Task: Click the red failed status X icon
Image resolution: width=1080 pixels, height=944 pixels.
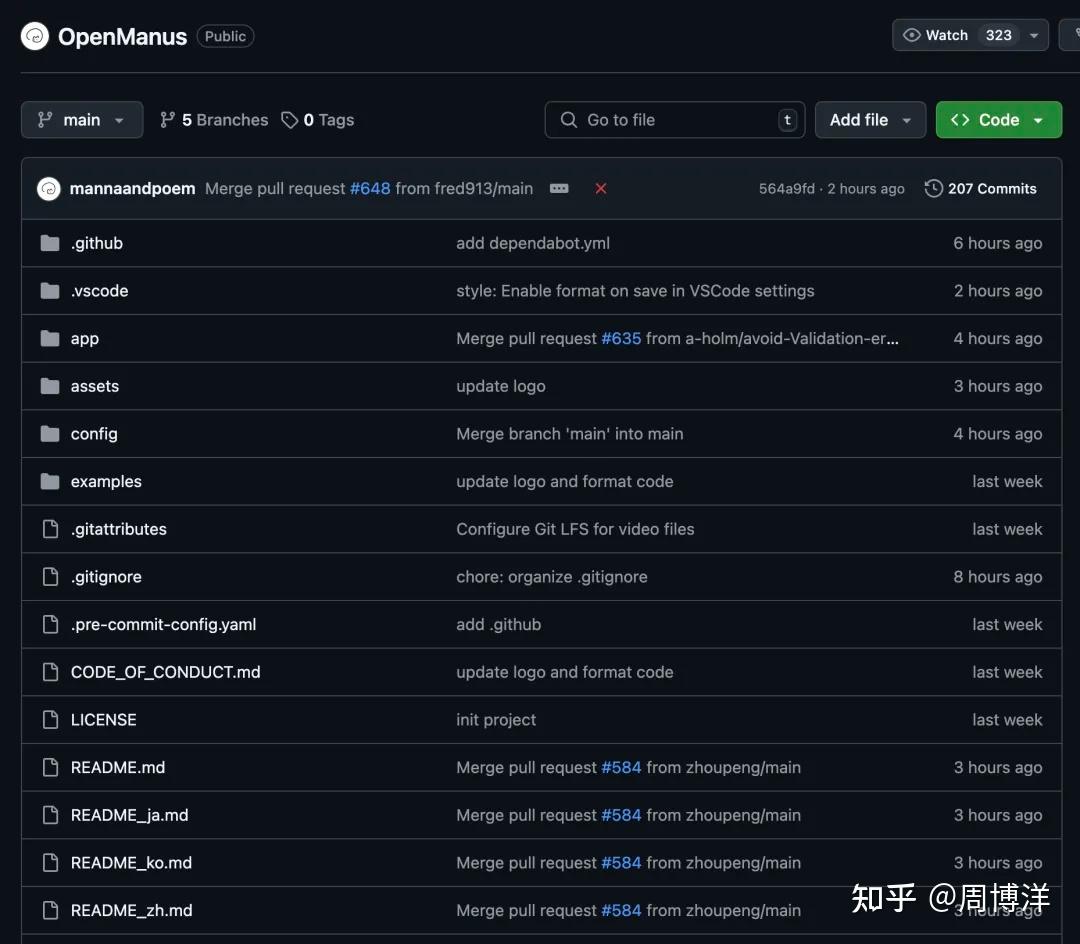Action: (x=601, y=189)
